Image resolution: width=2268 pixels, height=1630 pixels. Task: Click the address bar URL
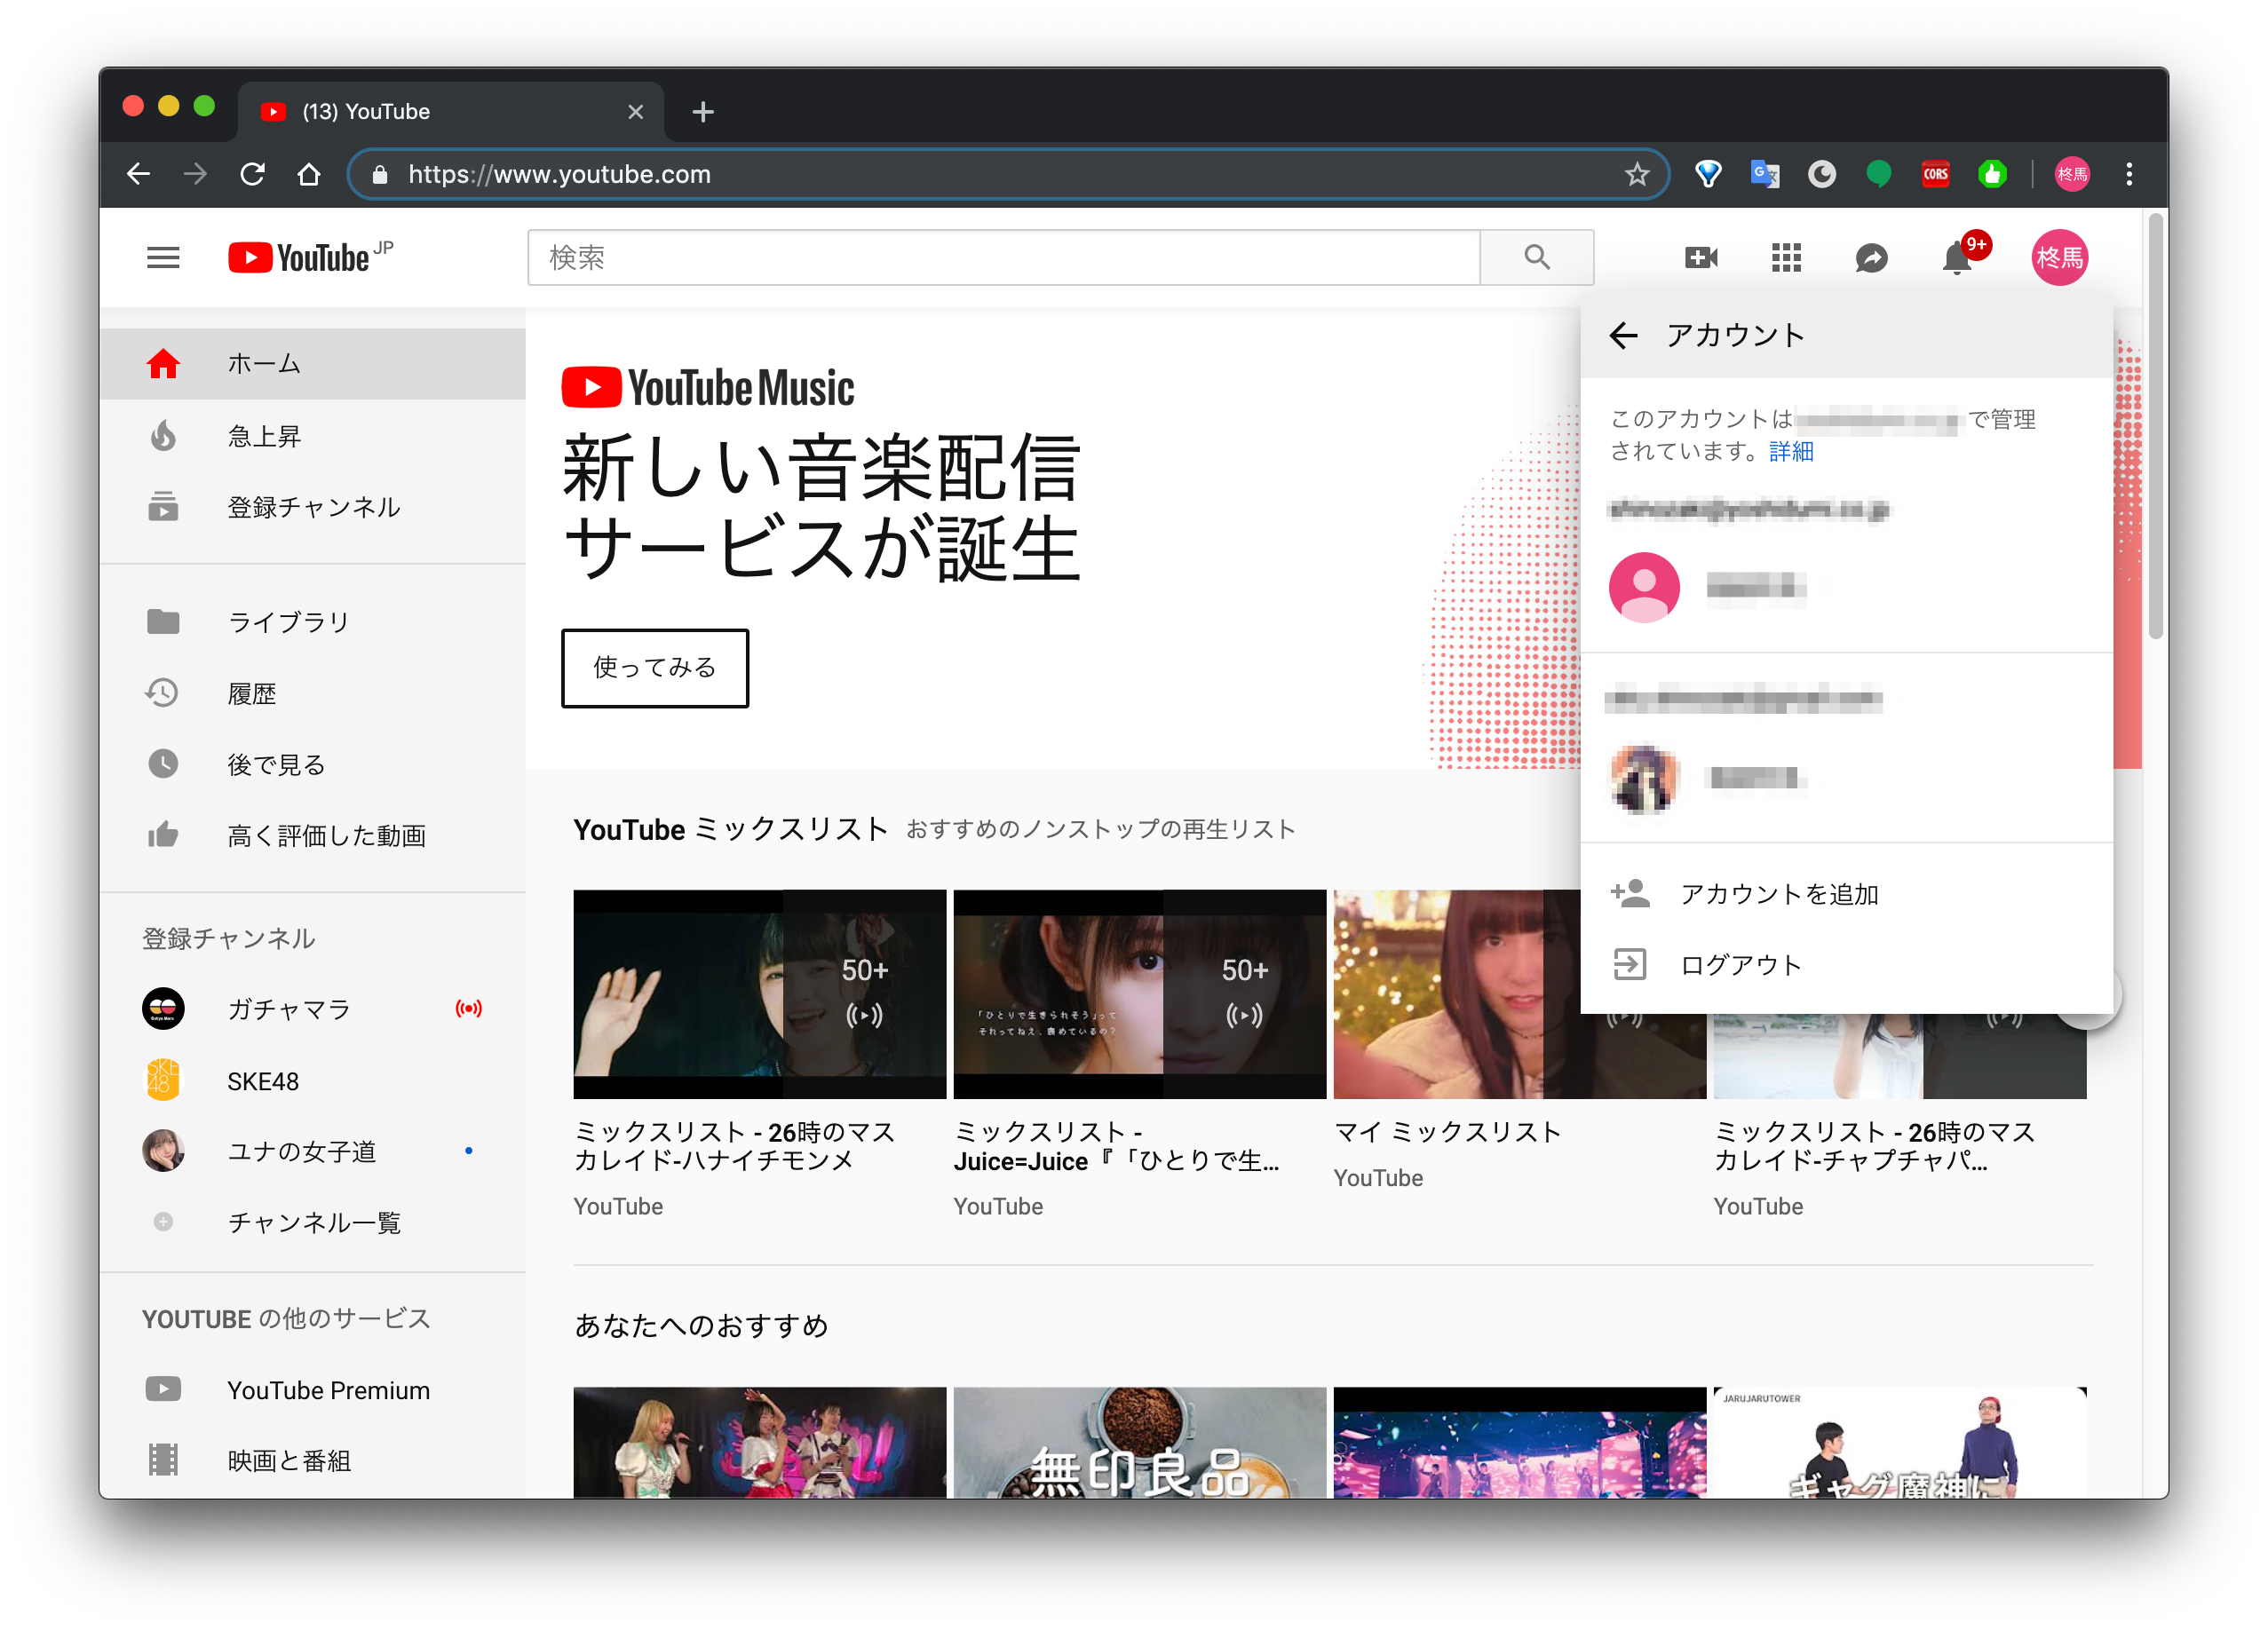pos(559,174)
